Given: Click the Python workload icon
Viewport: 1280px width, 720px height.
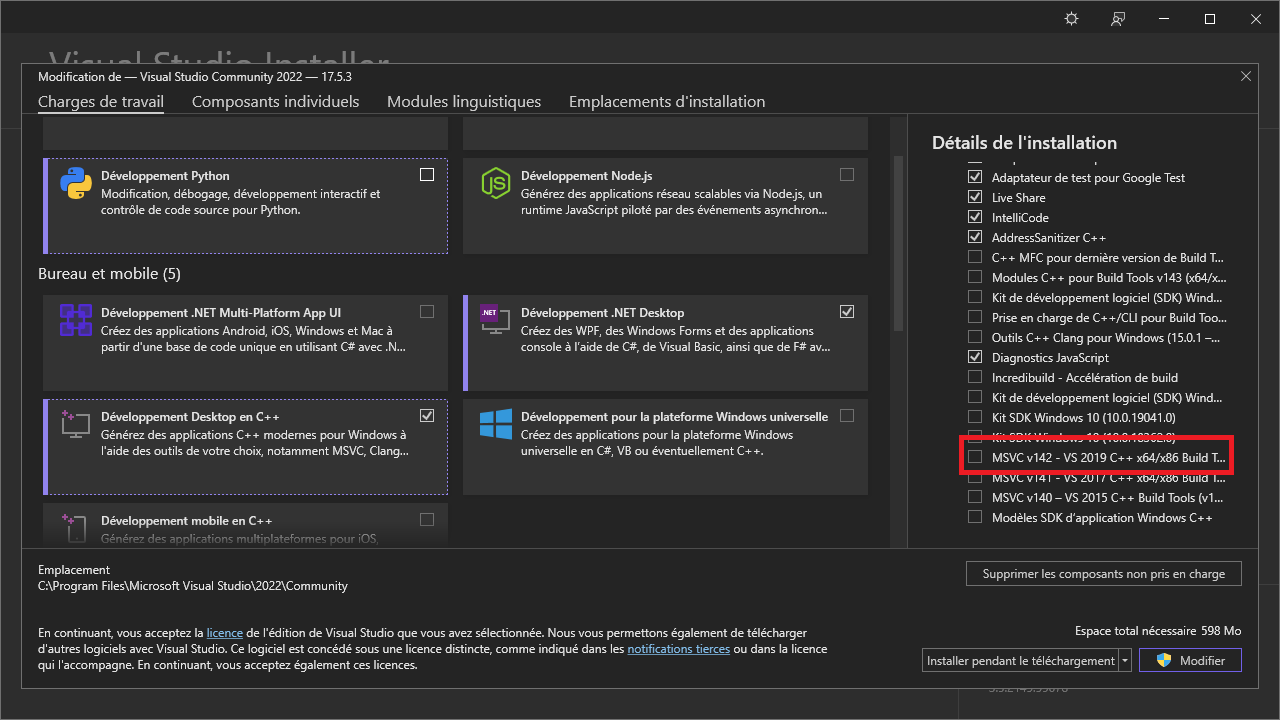Looking at the screenshot, I should pos(76,184).
